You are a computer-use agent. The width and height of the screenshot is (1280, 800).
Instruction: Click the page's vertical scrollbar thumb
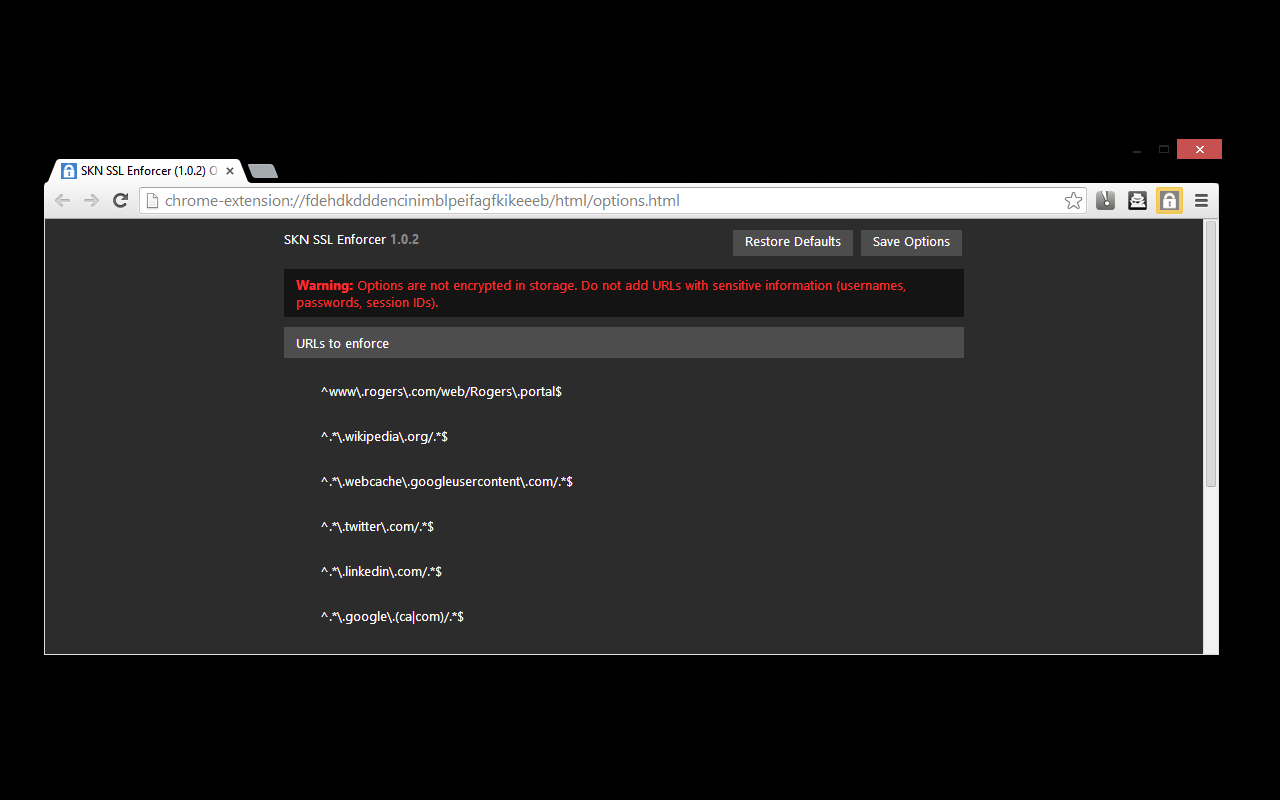[1211, 355]
